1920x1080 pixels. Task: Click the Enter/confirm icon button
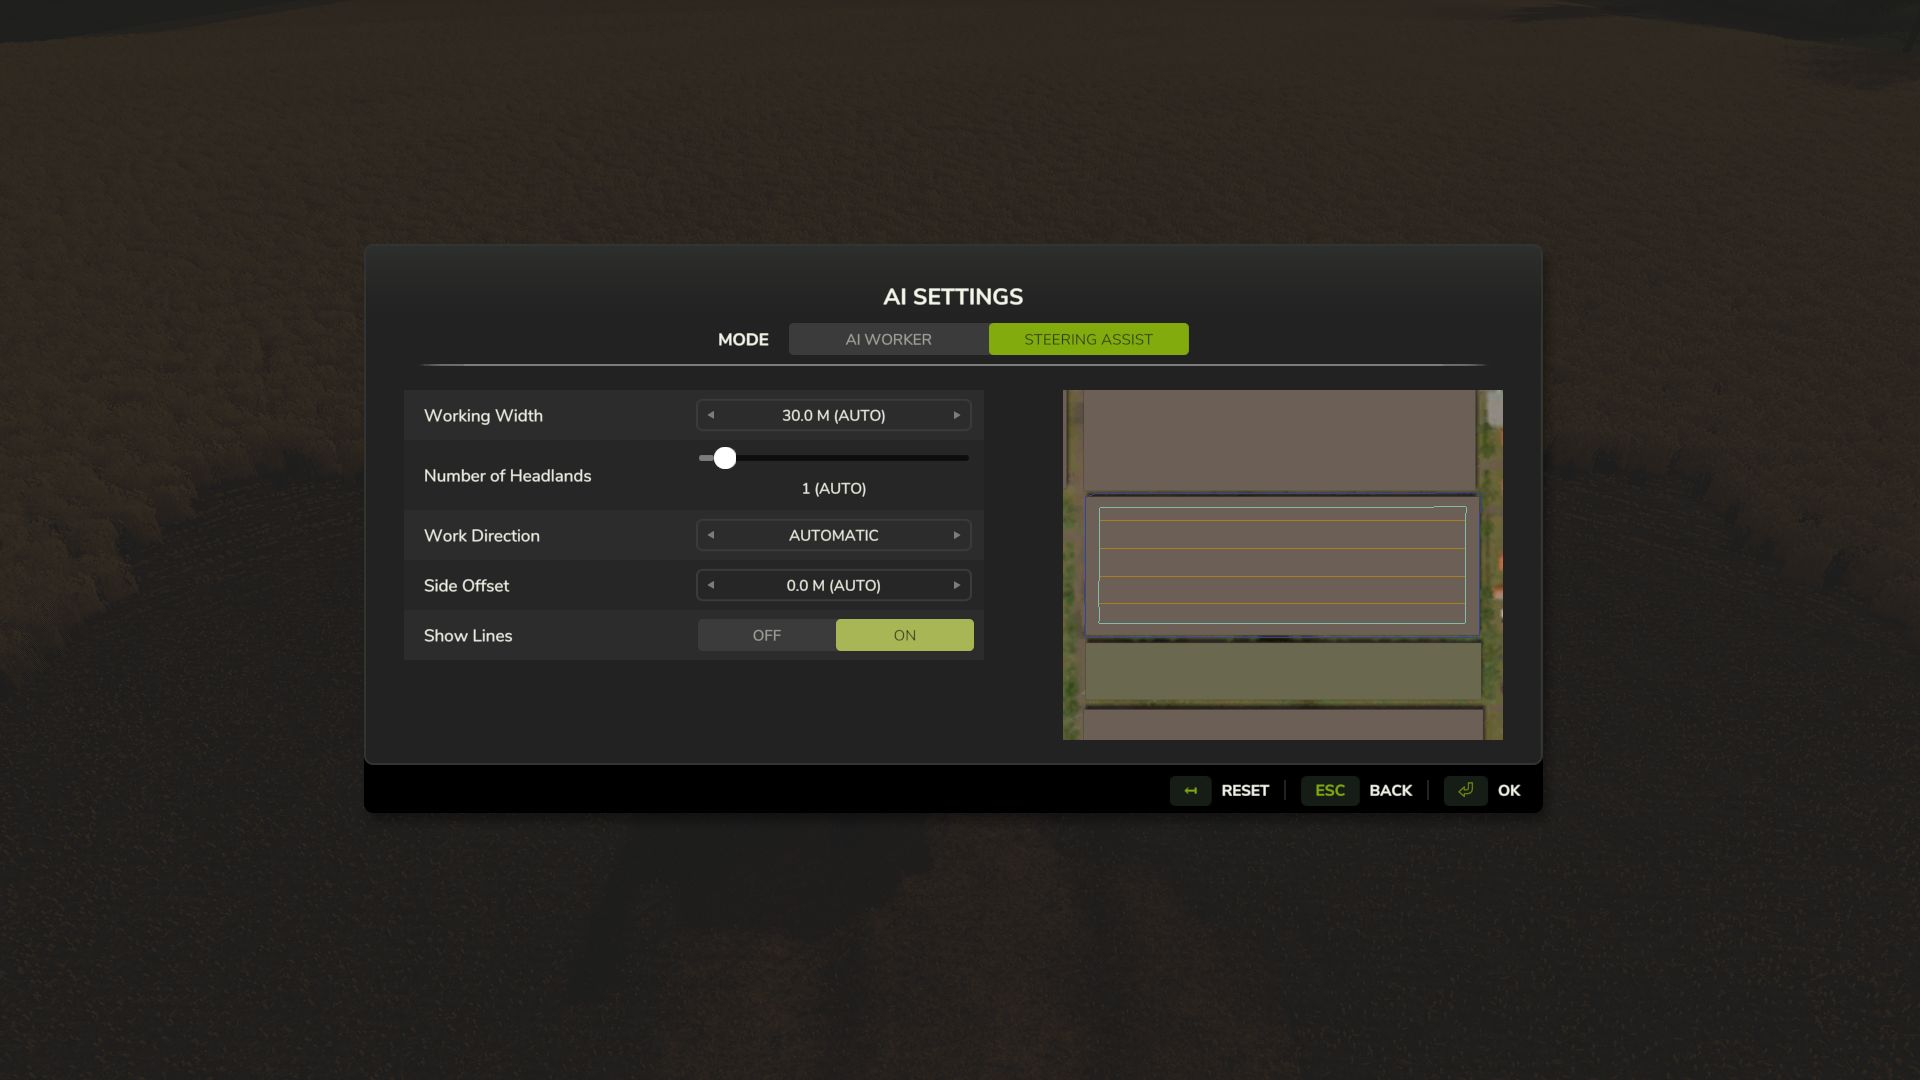(1465, 790)
